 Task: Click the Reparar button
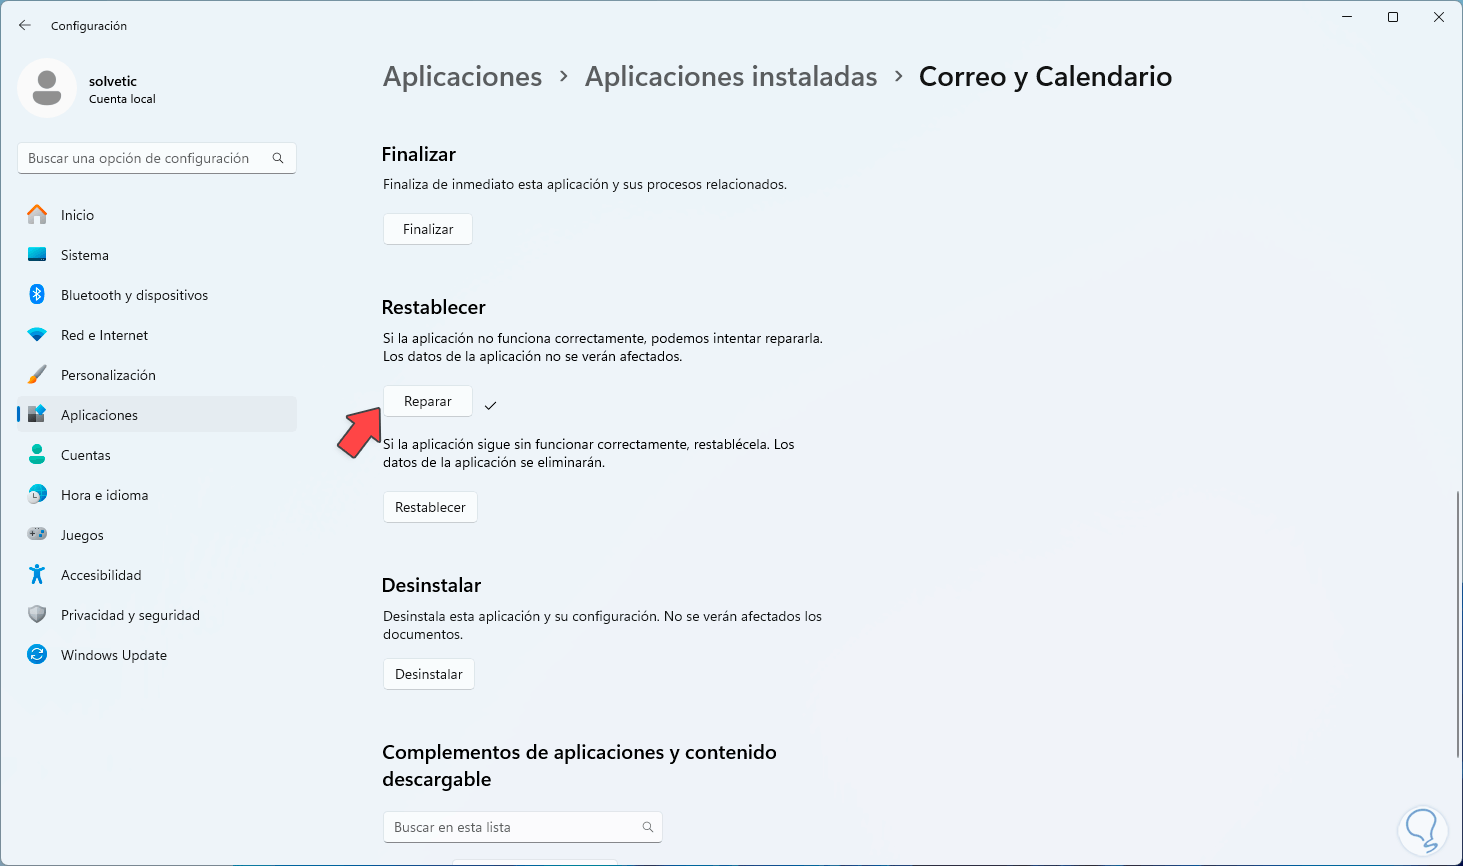point(428,401)
